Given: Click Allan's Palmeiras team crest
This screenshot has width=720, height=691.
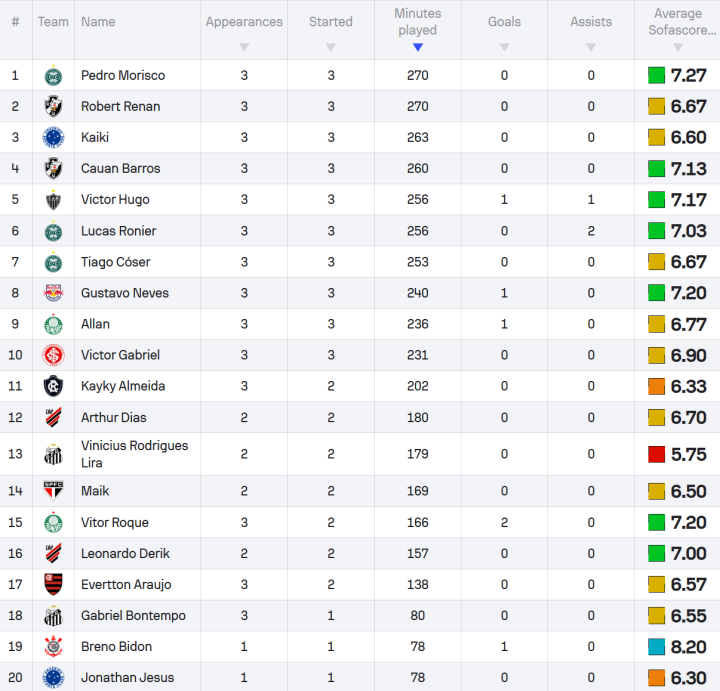Looking at the screenshot, I should click(x=53, y=324).
